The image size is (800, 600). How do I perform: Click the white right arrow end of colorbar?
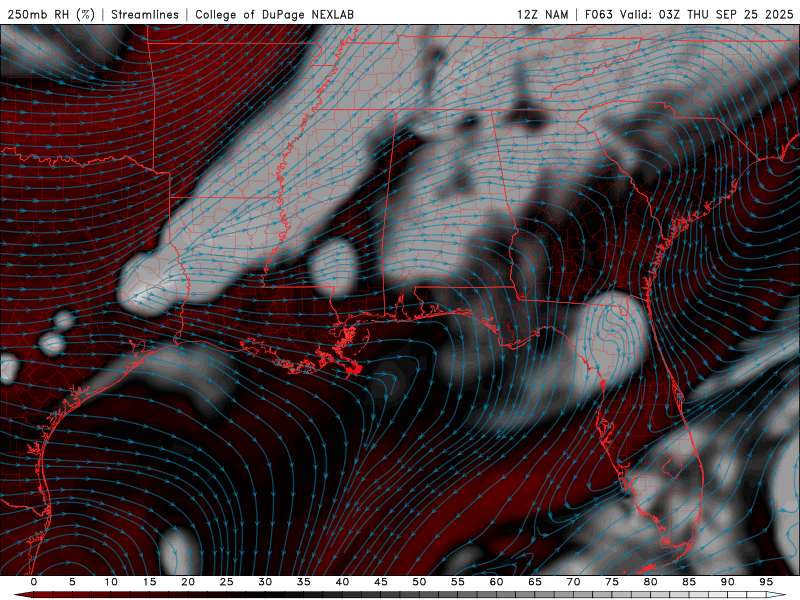coord(776,595)
